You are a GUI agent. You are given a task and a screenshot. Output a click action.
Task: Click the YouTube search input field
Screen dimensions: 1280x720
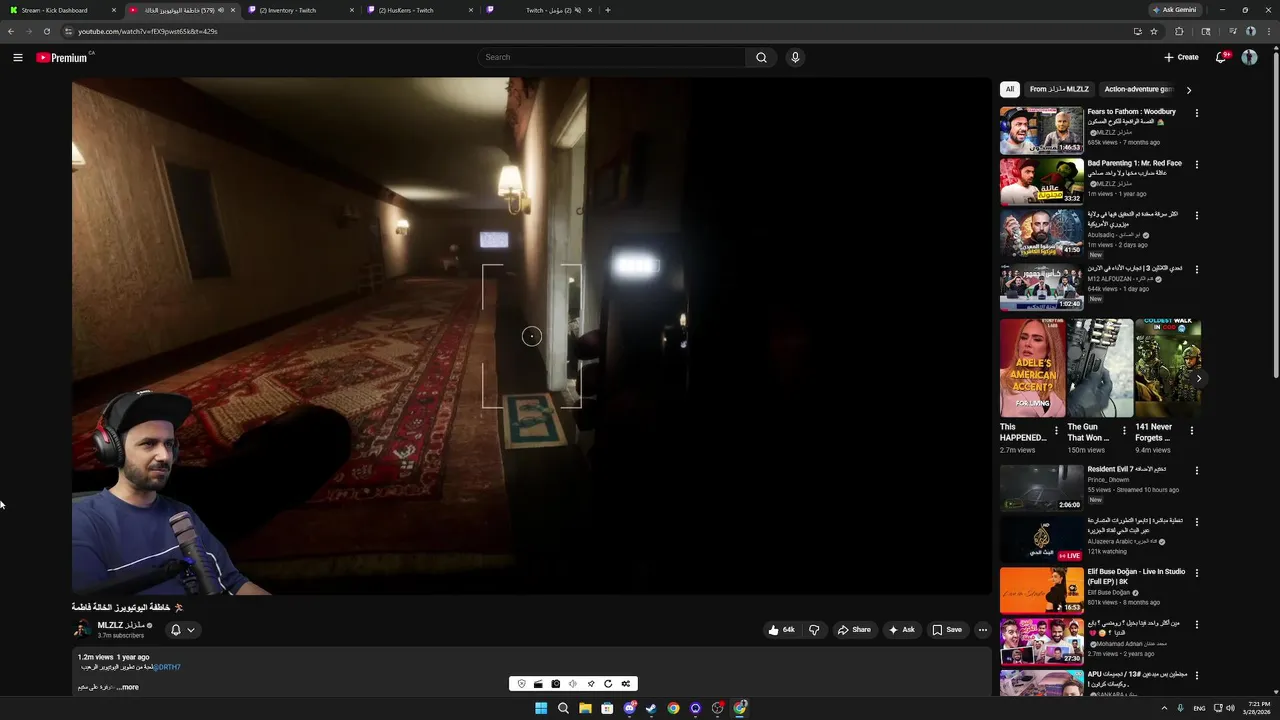point(611,57)
